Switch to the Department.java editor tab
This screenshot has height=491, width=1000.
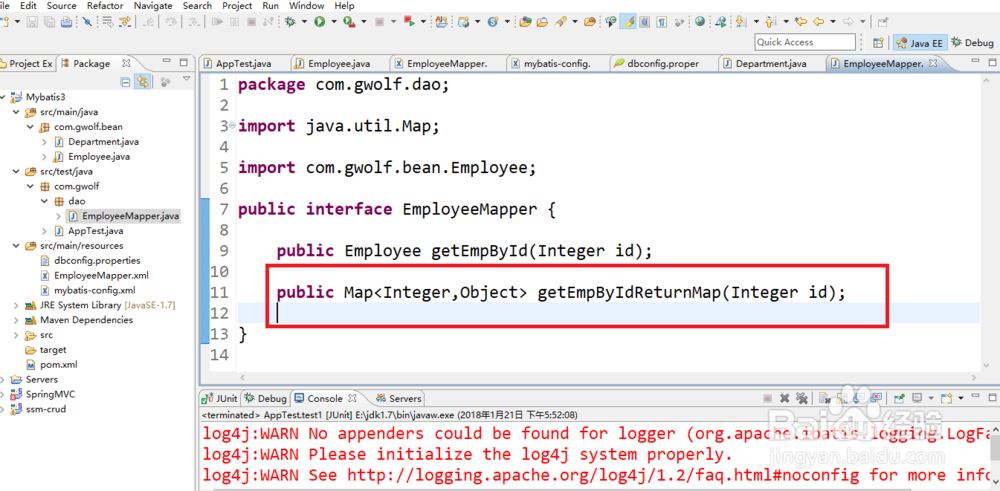point(765,64)
